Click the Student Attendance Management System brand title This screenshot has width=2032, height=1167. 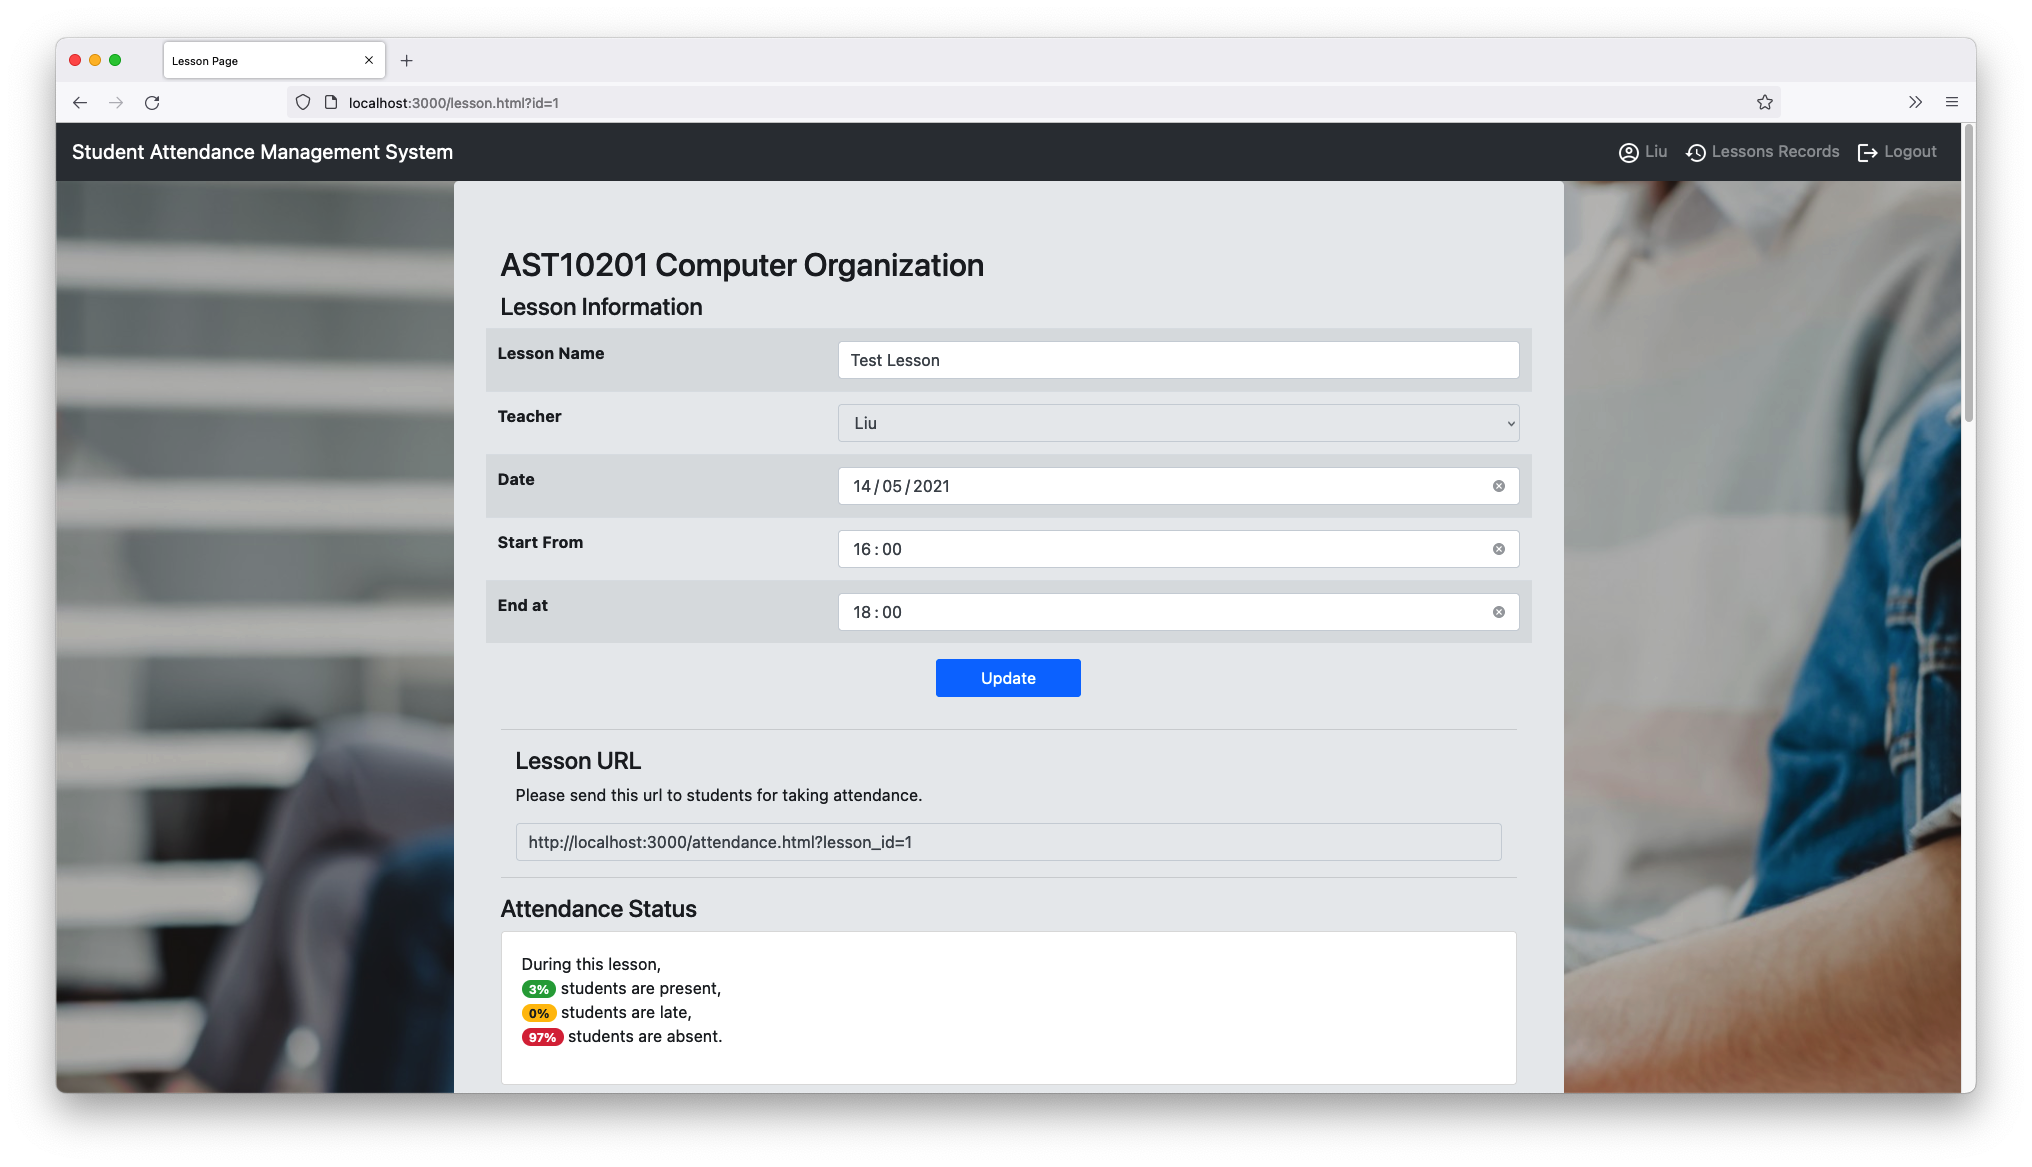262,152
